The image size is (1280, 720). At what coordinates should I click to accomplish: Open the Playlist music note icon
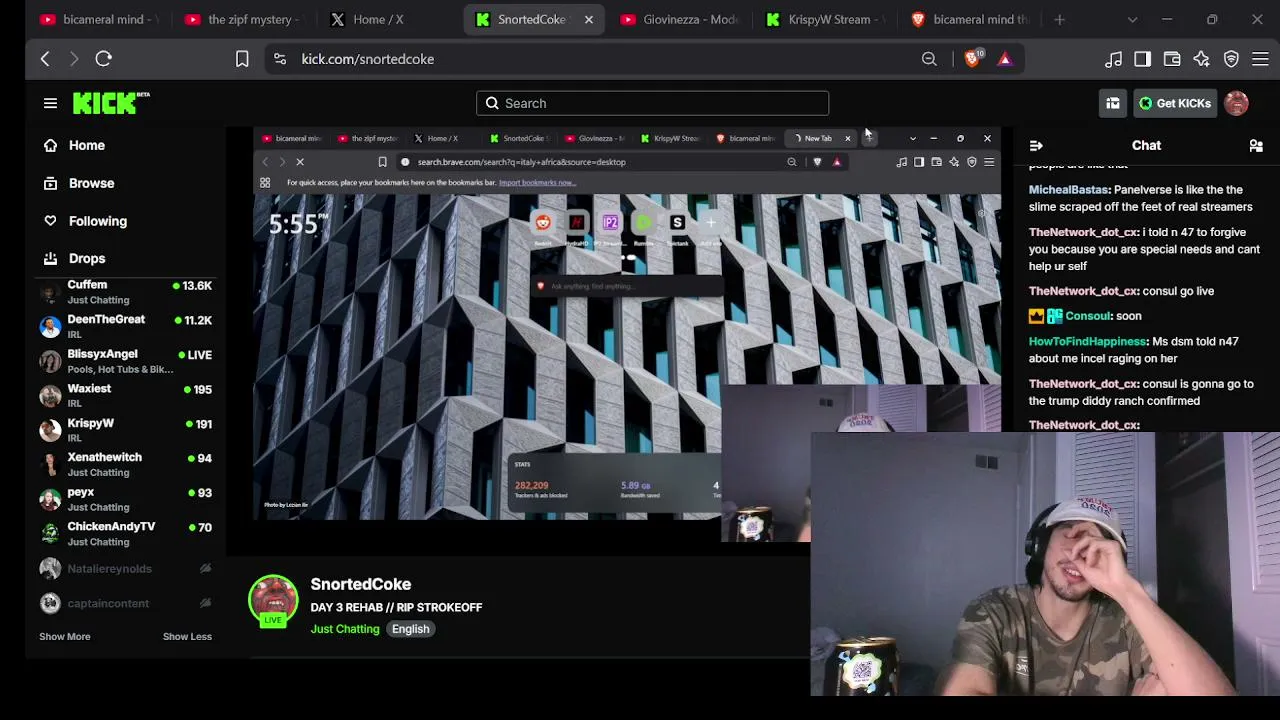[x=1113, y=59]
